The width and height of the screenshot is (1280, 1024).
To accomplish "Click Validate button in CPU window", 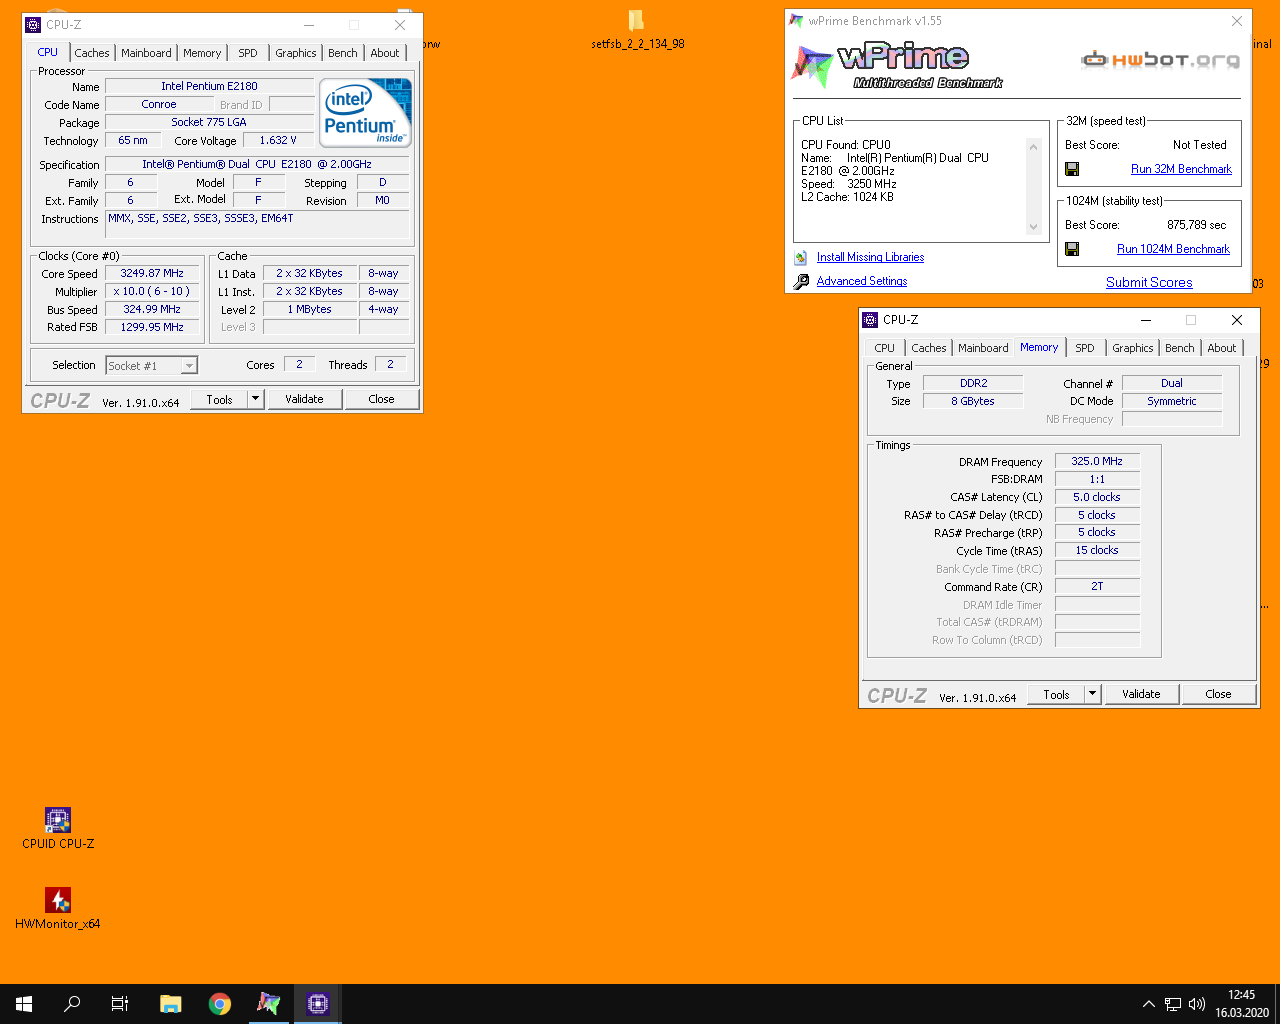I will (304, 399).
